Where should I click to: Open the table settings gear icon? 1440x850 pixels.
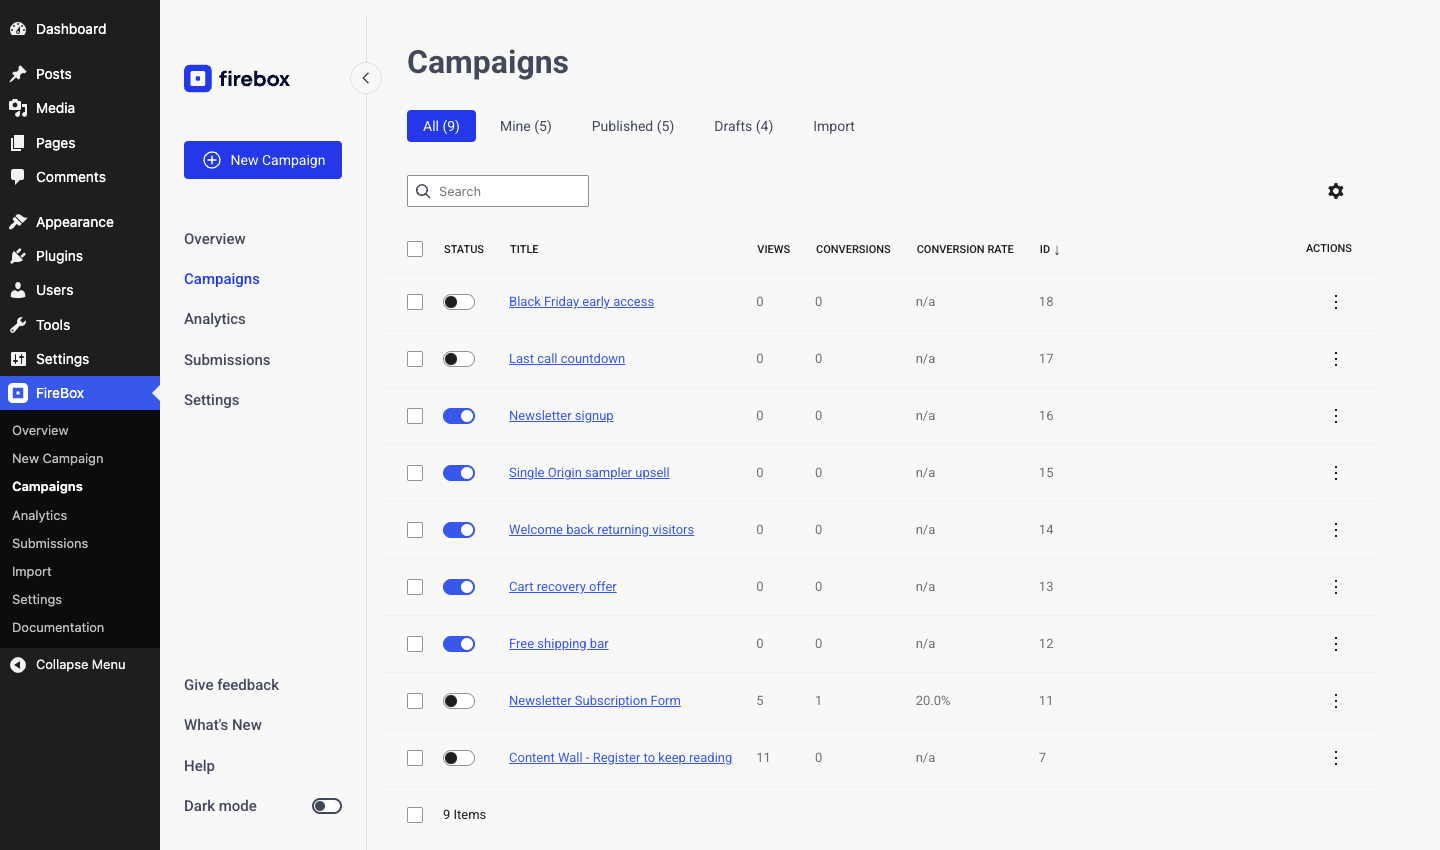pos(1336,191)
